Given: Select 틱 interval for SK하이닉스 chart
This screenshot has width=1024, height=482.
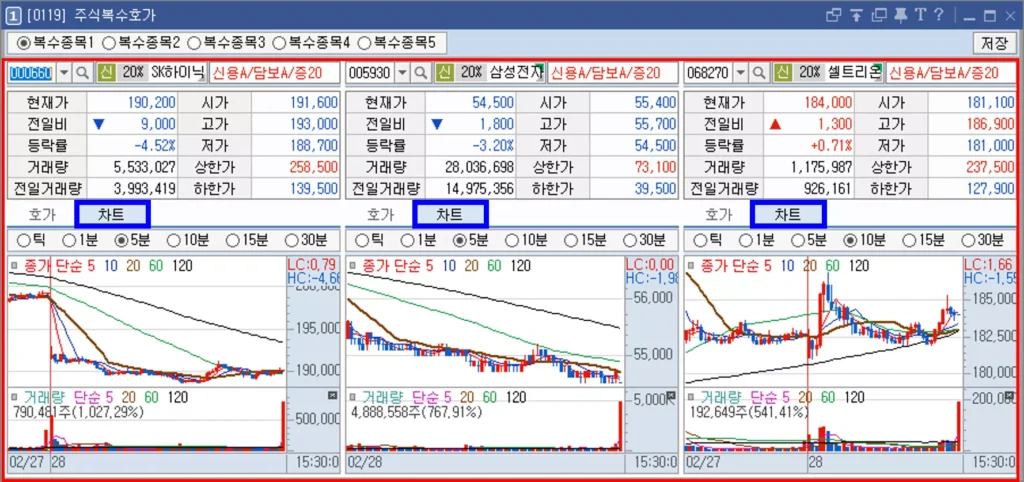Looking at the screenshot, I should [x=24, y=240].
